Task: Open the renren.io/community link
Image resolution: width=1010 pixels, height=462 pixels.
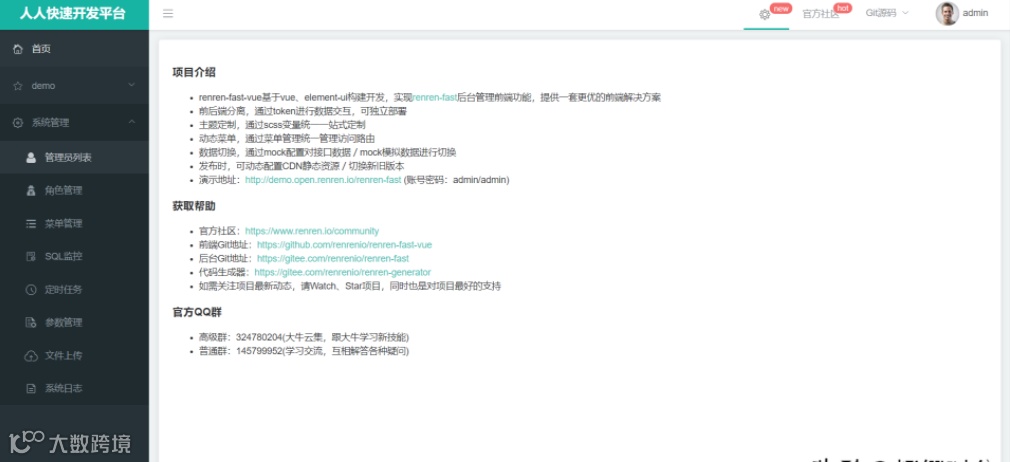Action: [x=312, y=231]
